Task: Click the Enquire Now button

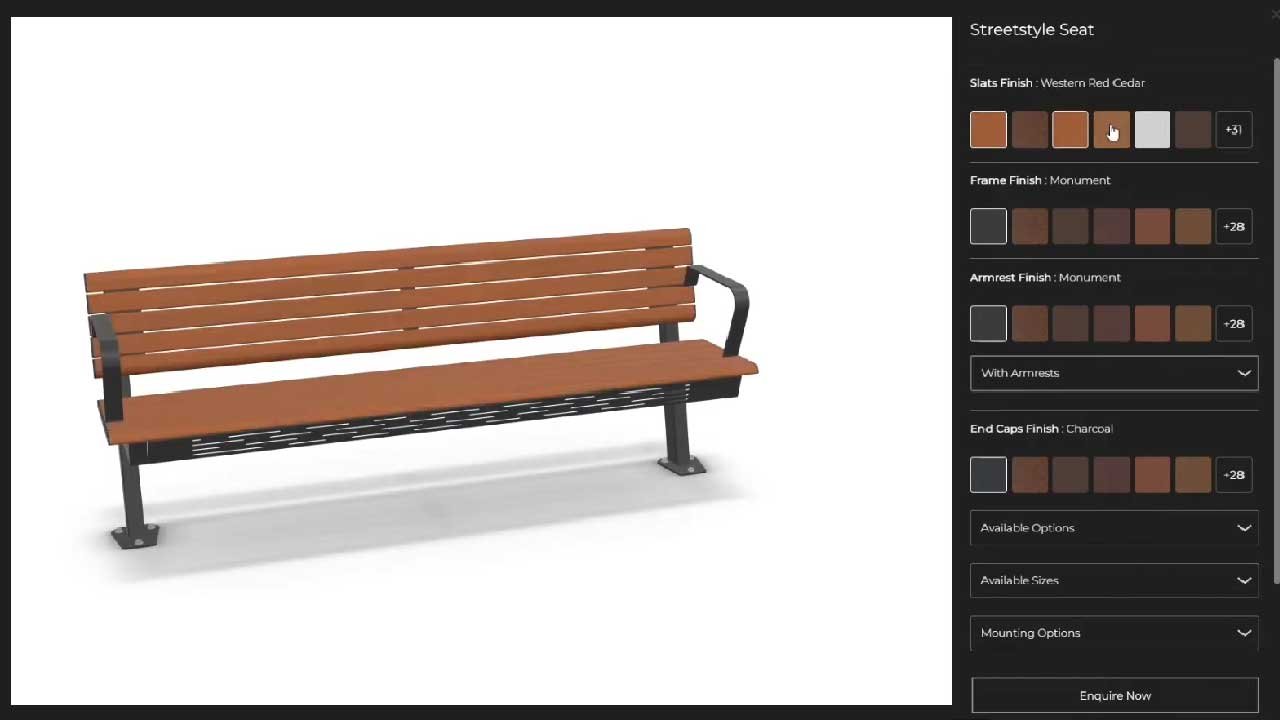Action: point(1114,696)
